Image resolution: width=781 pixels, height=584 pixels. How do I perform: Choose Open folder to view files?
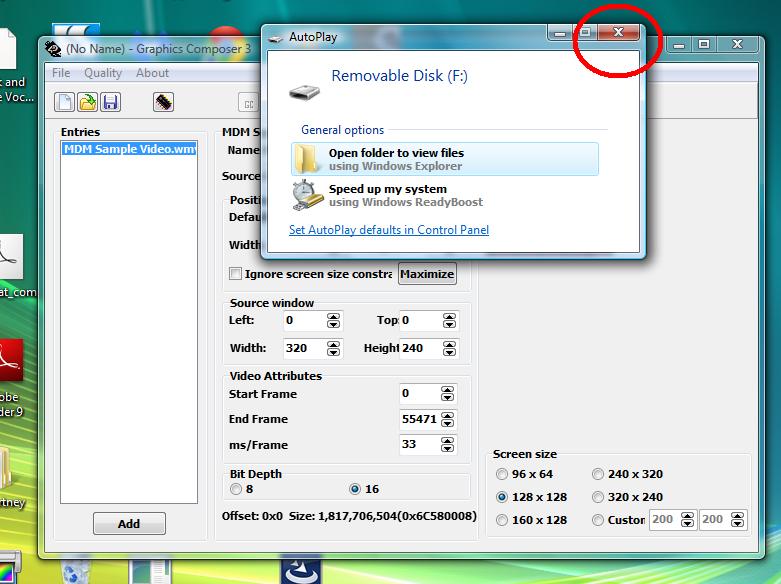click(x=445, y=159)
